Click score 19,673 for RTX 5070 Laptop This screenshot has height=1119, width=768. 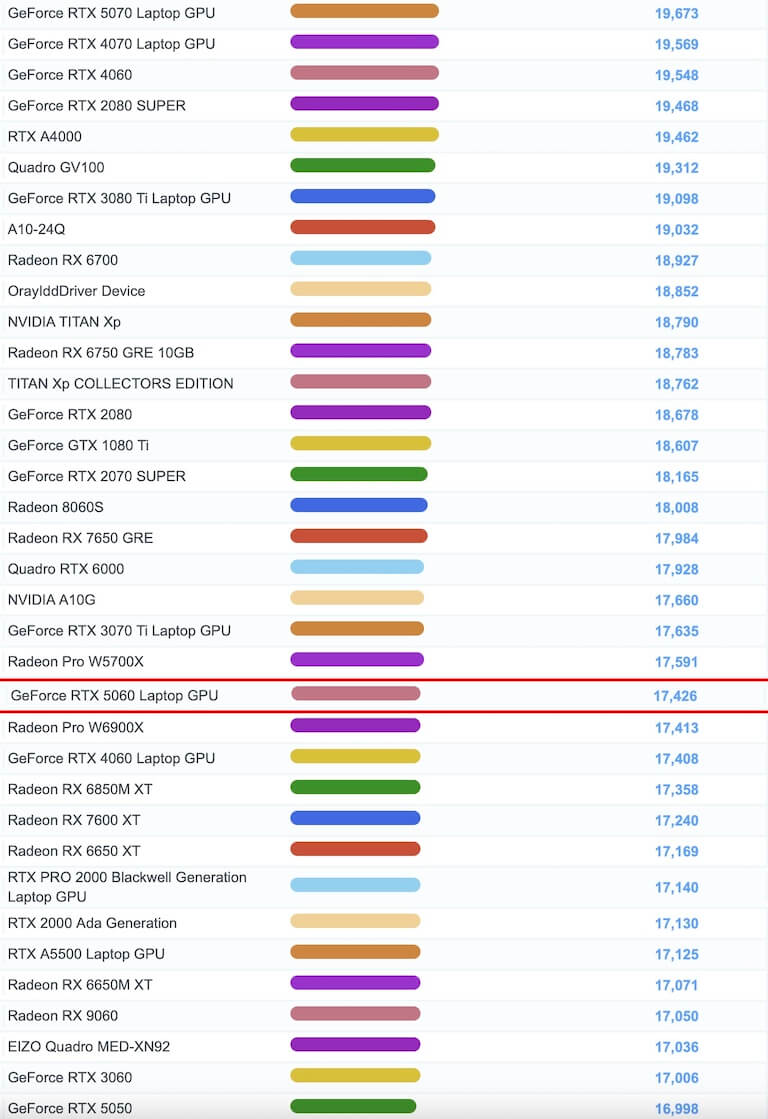[x=677, y=14]
